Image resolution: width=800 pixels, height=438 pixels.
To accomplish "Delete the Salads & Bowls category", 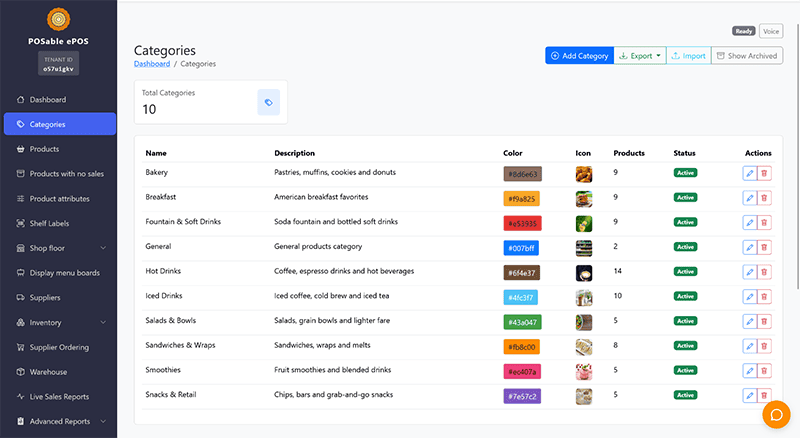I will 764,322.
